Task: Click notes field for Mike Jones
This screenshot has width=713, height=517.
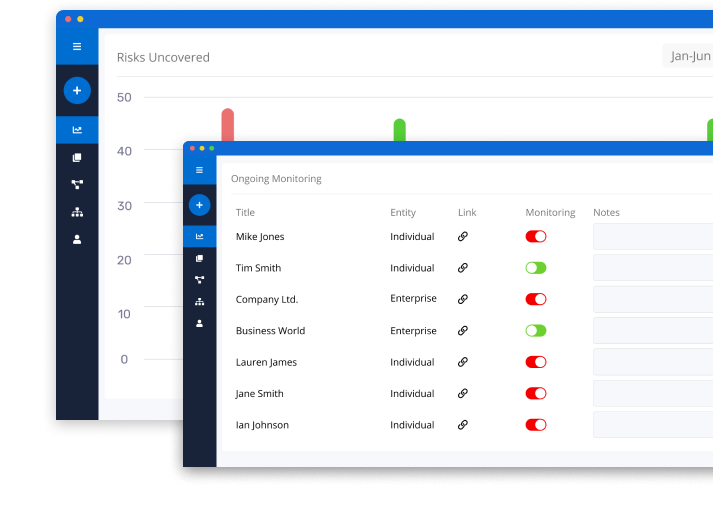Action: 653,236
